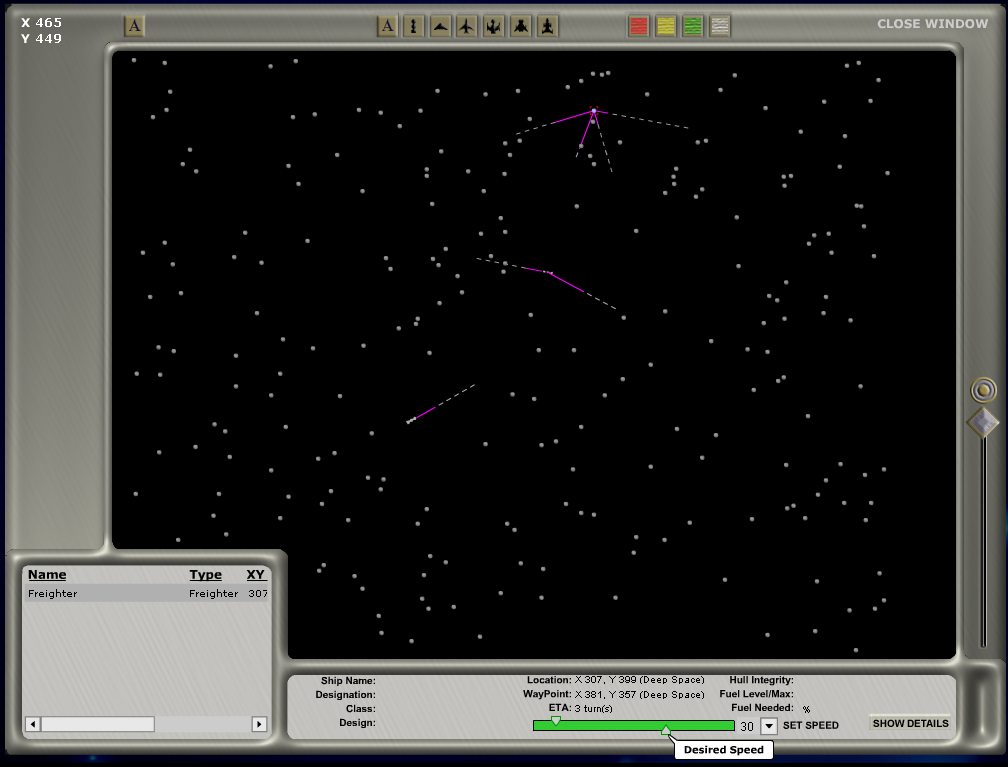Select the wide-winged ship filter icon
Screen dimensions: 1008x767
[x=521, y=26]
